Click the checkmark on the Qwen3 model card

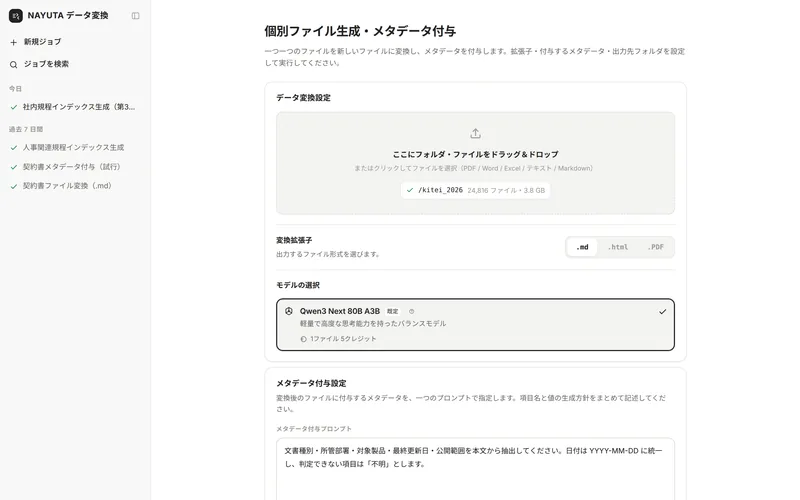click(x=662, y=311)
